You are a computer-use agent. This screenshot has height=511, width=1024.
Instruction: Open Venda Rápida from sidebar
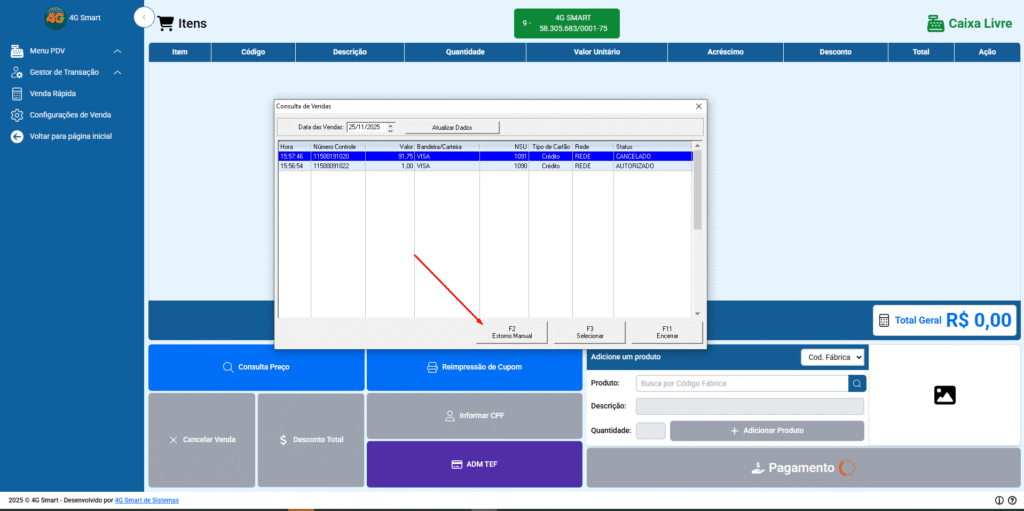pos(52,93)
